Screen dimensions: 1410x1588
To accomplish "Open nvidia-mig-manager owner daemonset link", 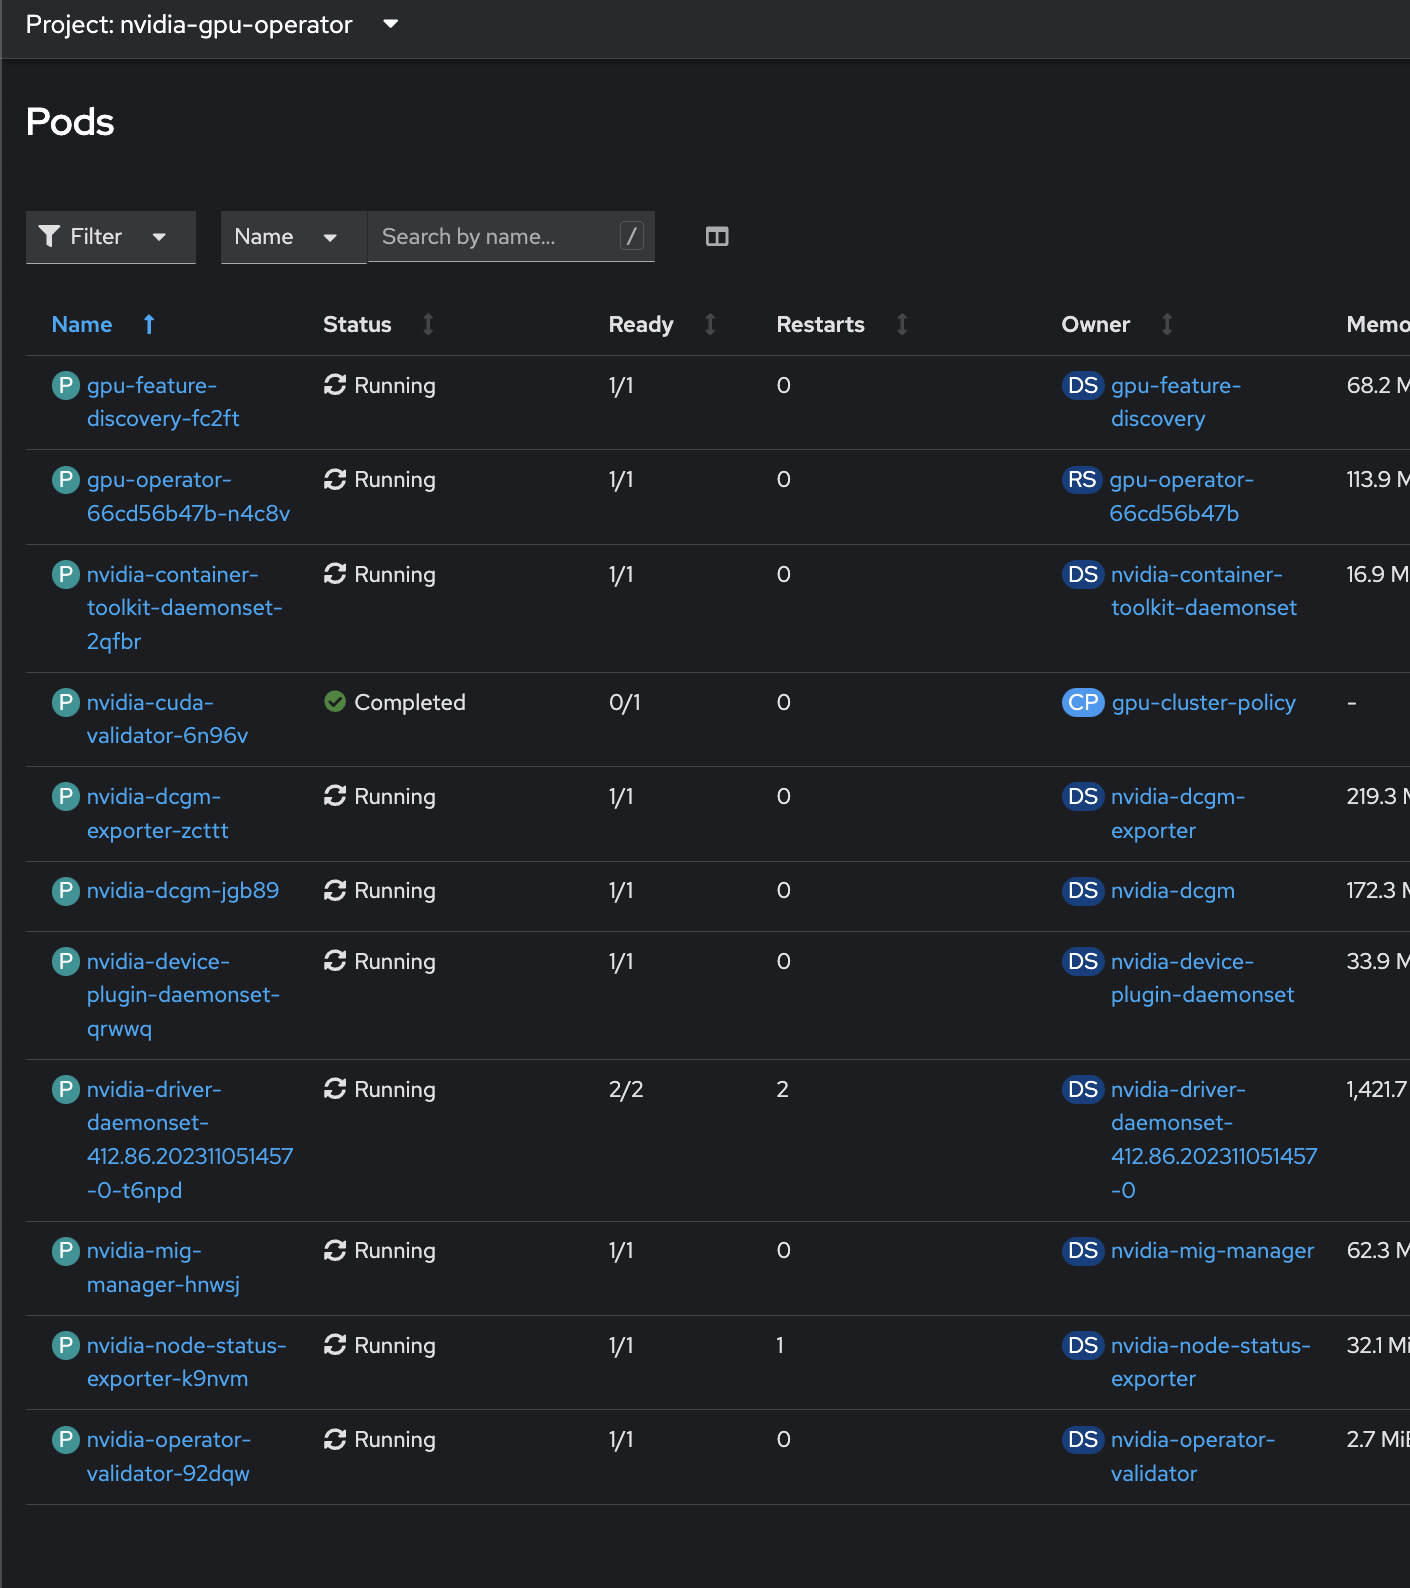I will (x=1212, y=1251).
